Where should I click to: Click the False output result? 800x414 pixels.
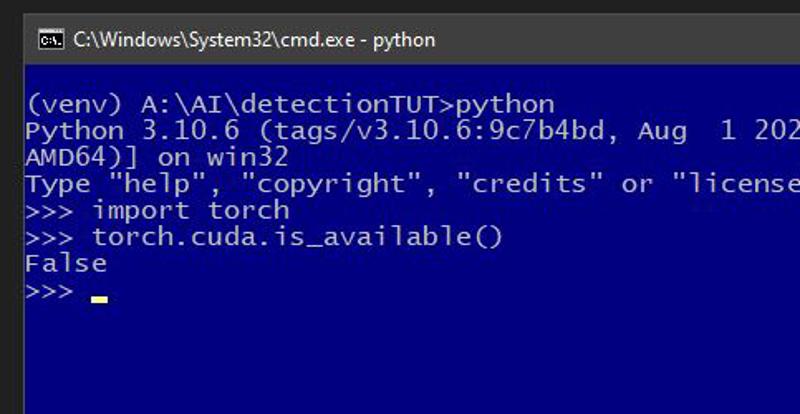tap(66, 264)
